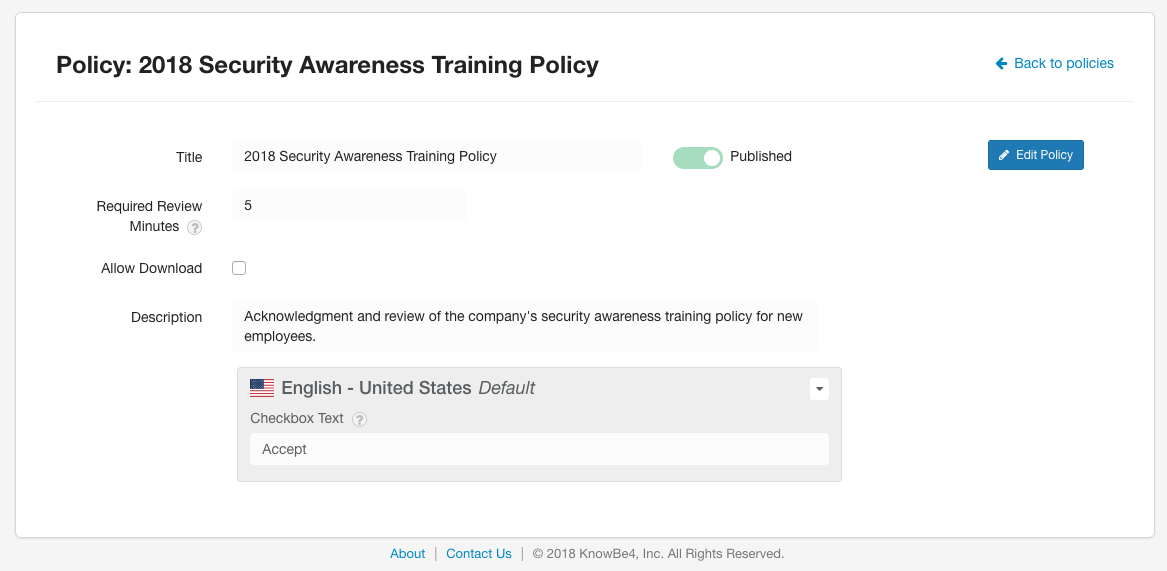The height and width of the screenshot is (571, 1167).
Task: Click the back arrow icon near policies
Action: (1001, 63)
